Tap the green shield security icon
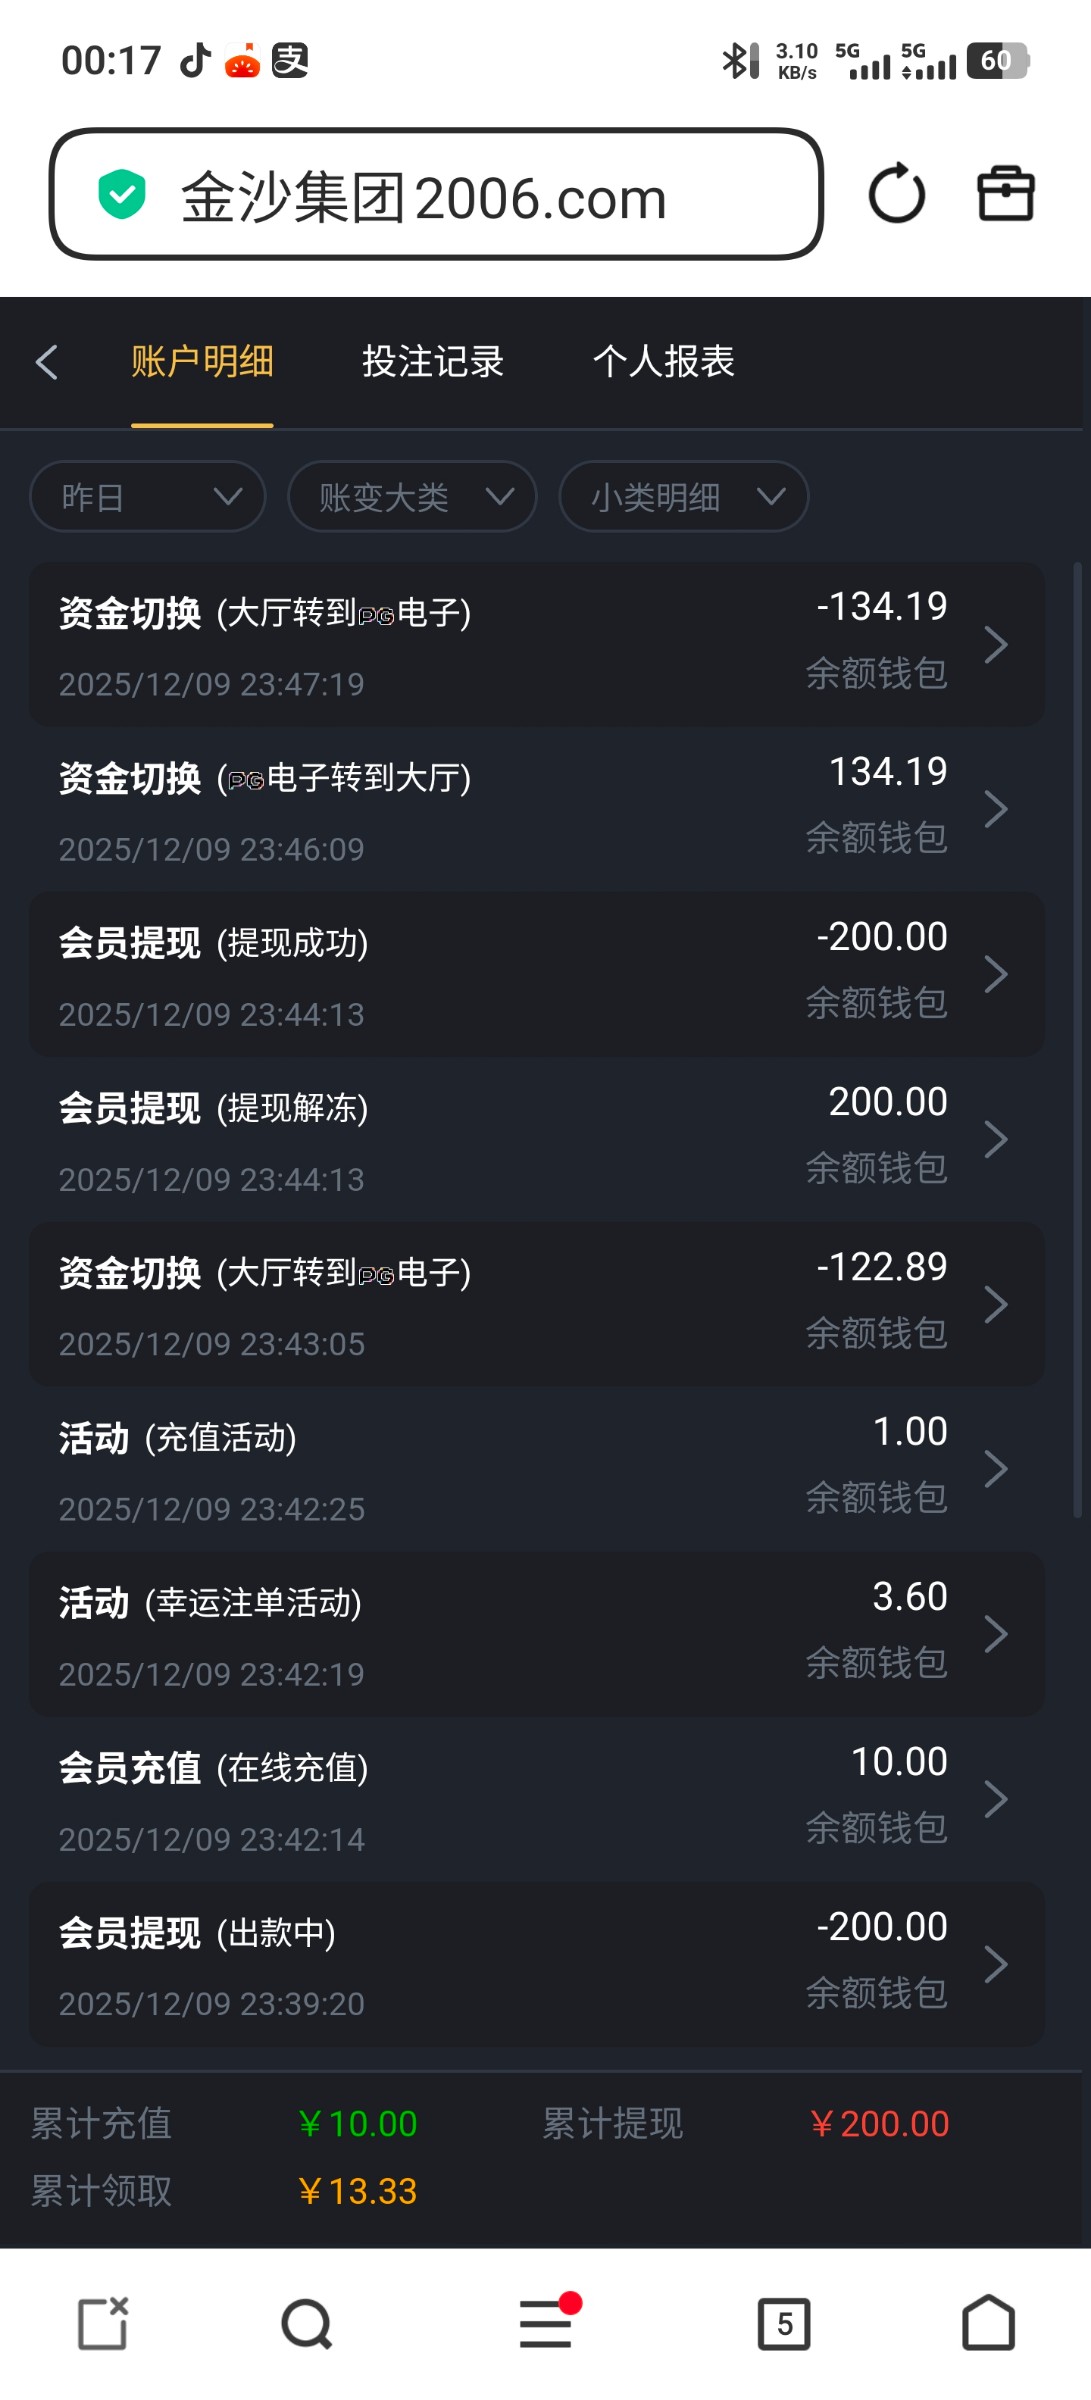Screen dimensions: 1091x2400 point(122,194)
